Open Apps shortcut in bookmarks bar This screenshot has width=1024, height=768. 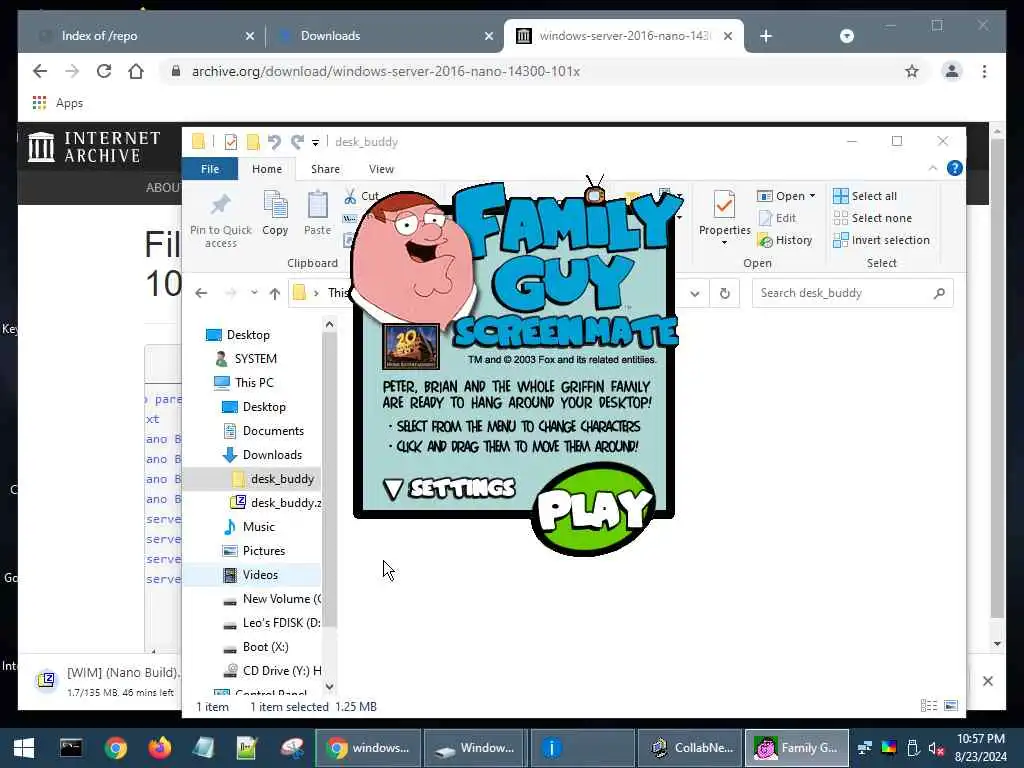[57, 103]
